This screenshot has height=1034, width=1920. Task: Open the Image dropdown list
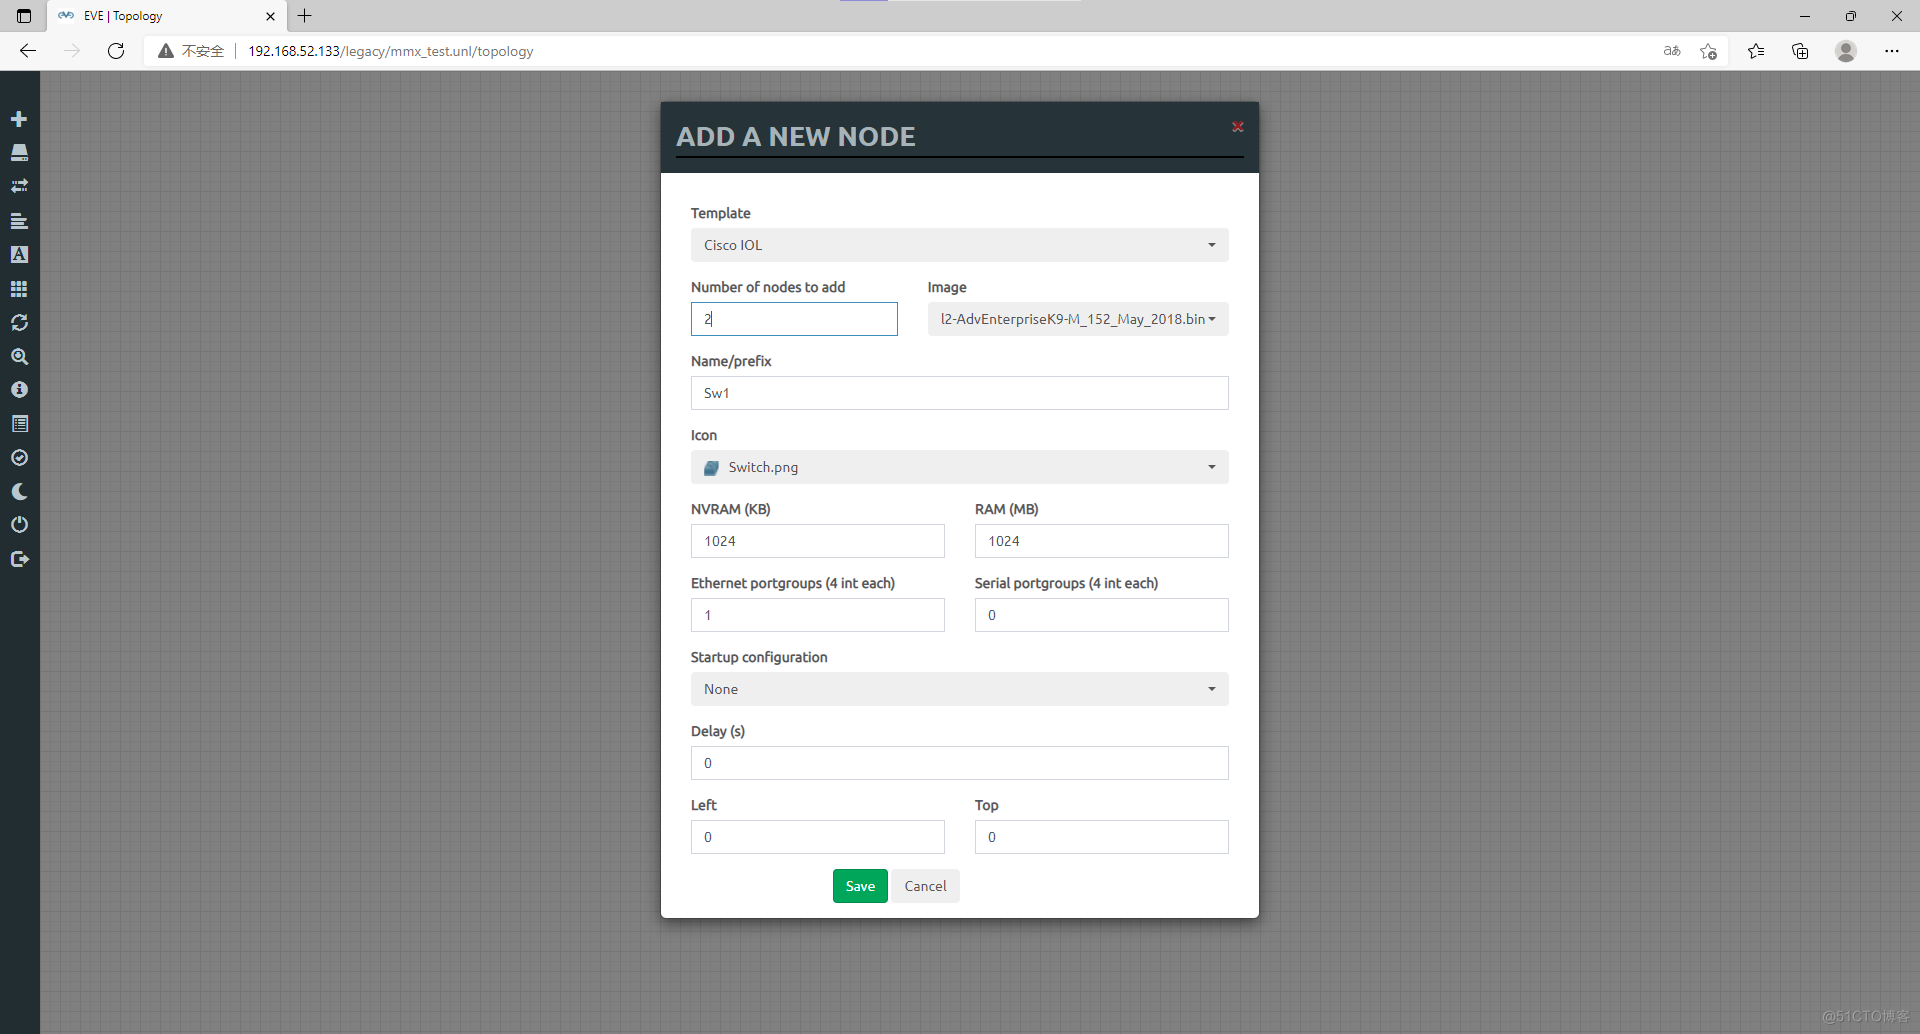[x=1077, y=319]
